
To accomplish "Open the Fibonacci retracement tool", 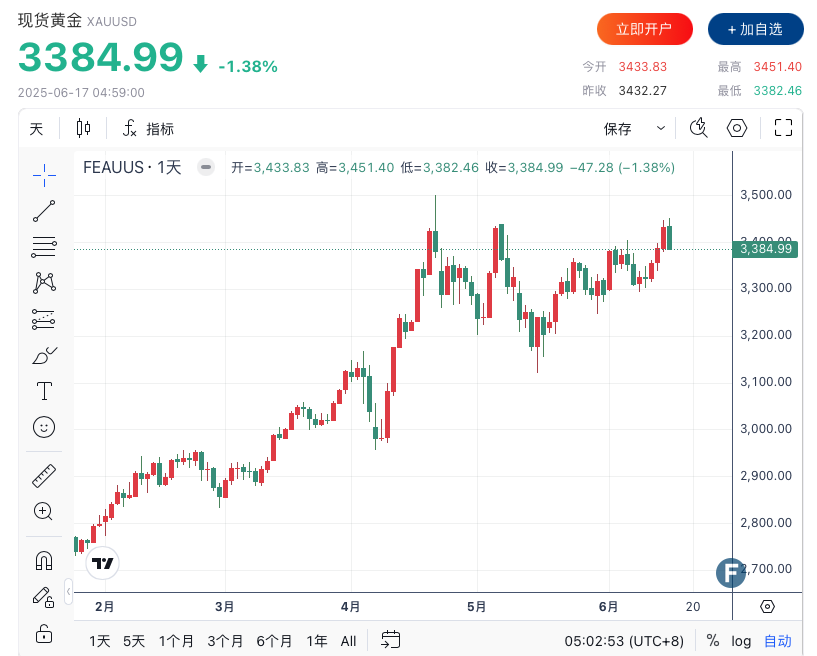I will click(44, 247).
